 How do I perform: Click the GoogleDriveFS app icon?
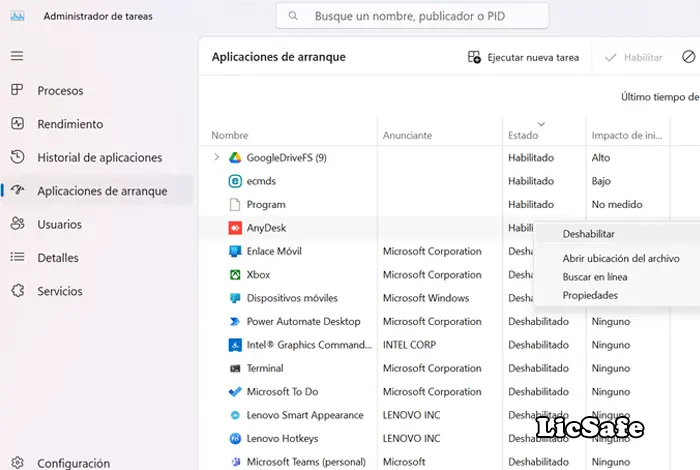point(235,158)
